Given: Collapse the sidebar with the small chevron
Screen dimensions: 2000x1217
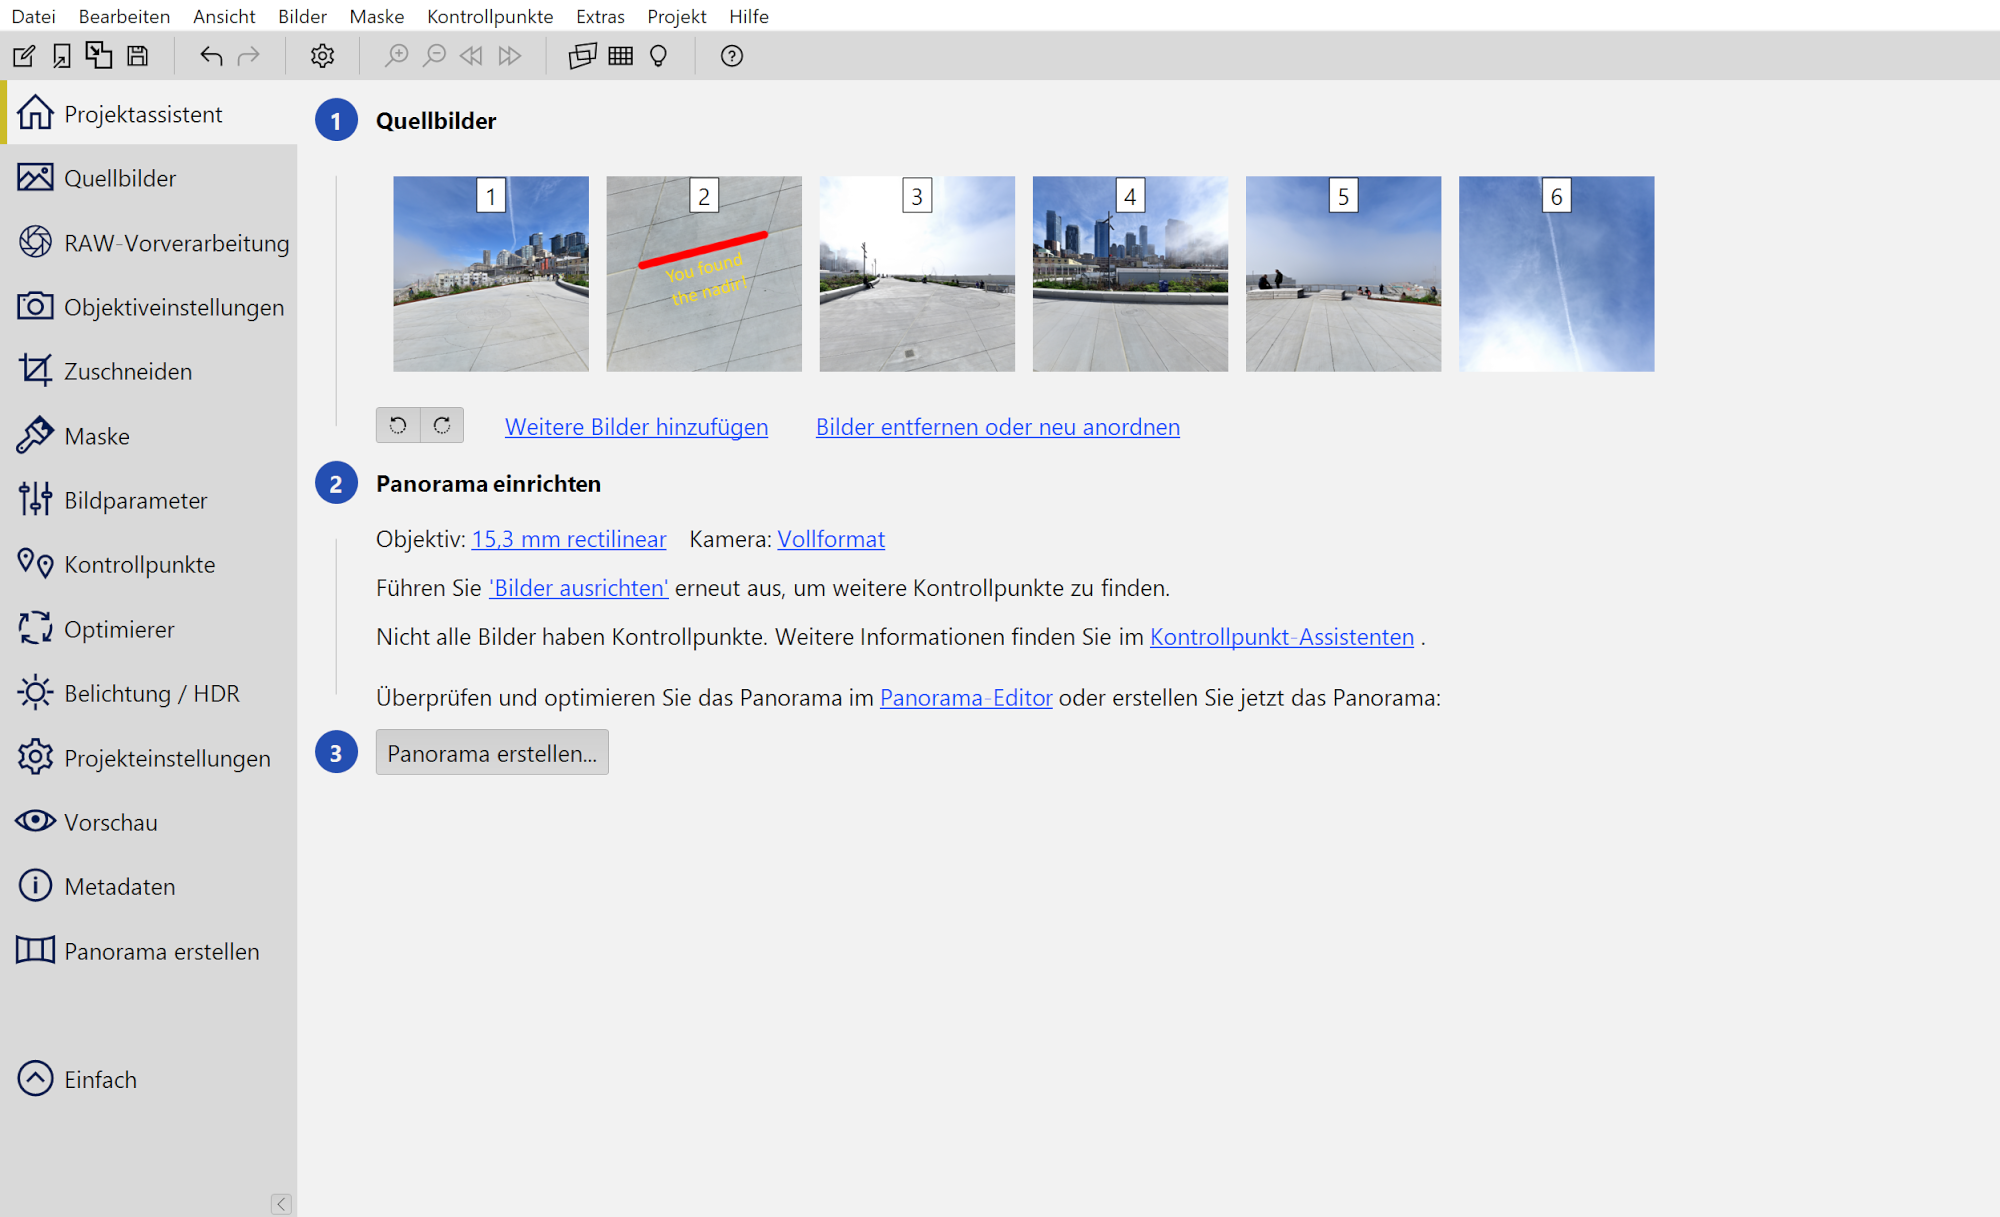Looking at the screenshot, I should click(281, 1204).
